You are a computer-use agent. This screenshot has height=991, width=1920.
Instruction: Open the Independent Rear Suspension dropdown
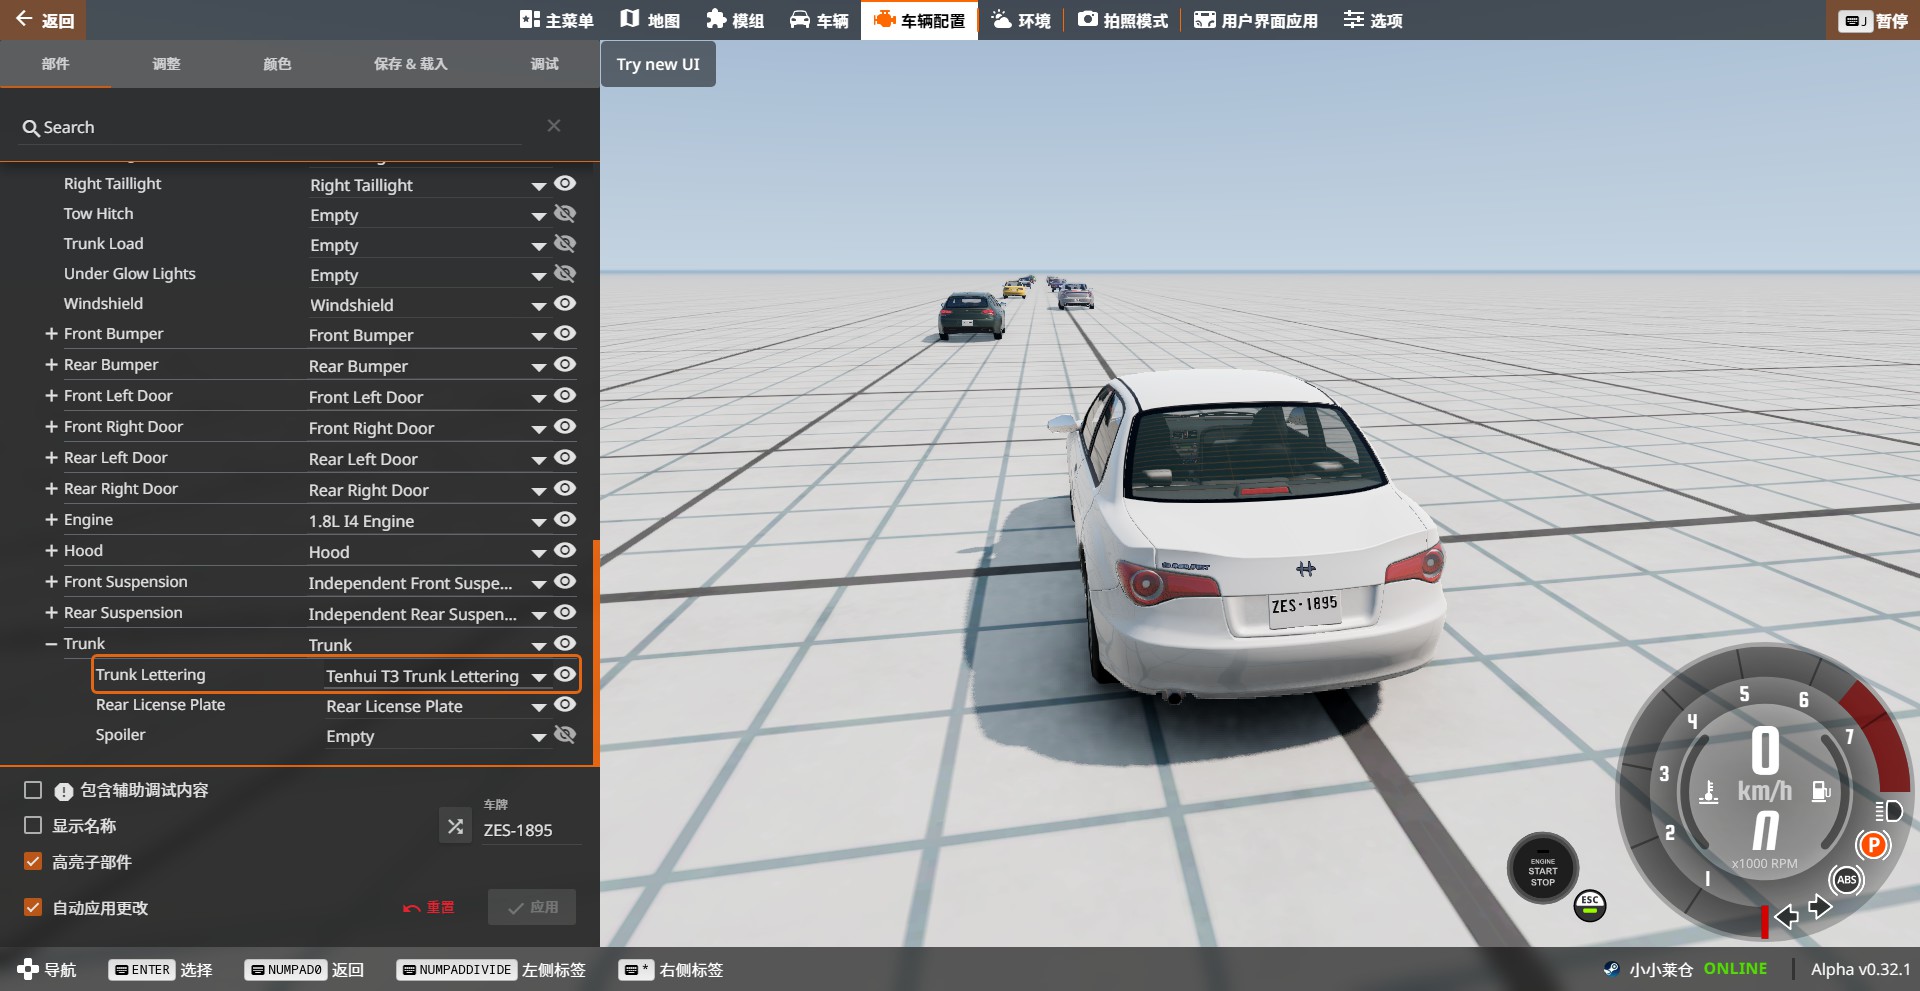[429, 614]
